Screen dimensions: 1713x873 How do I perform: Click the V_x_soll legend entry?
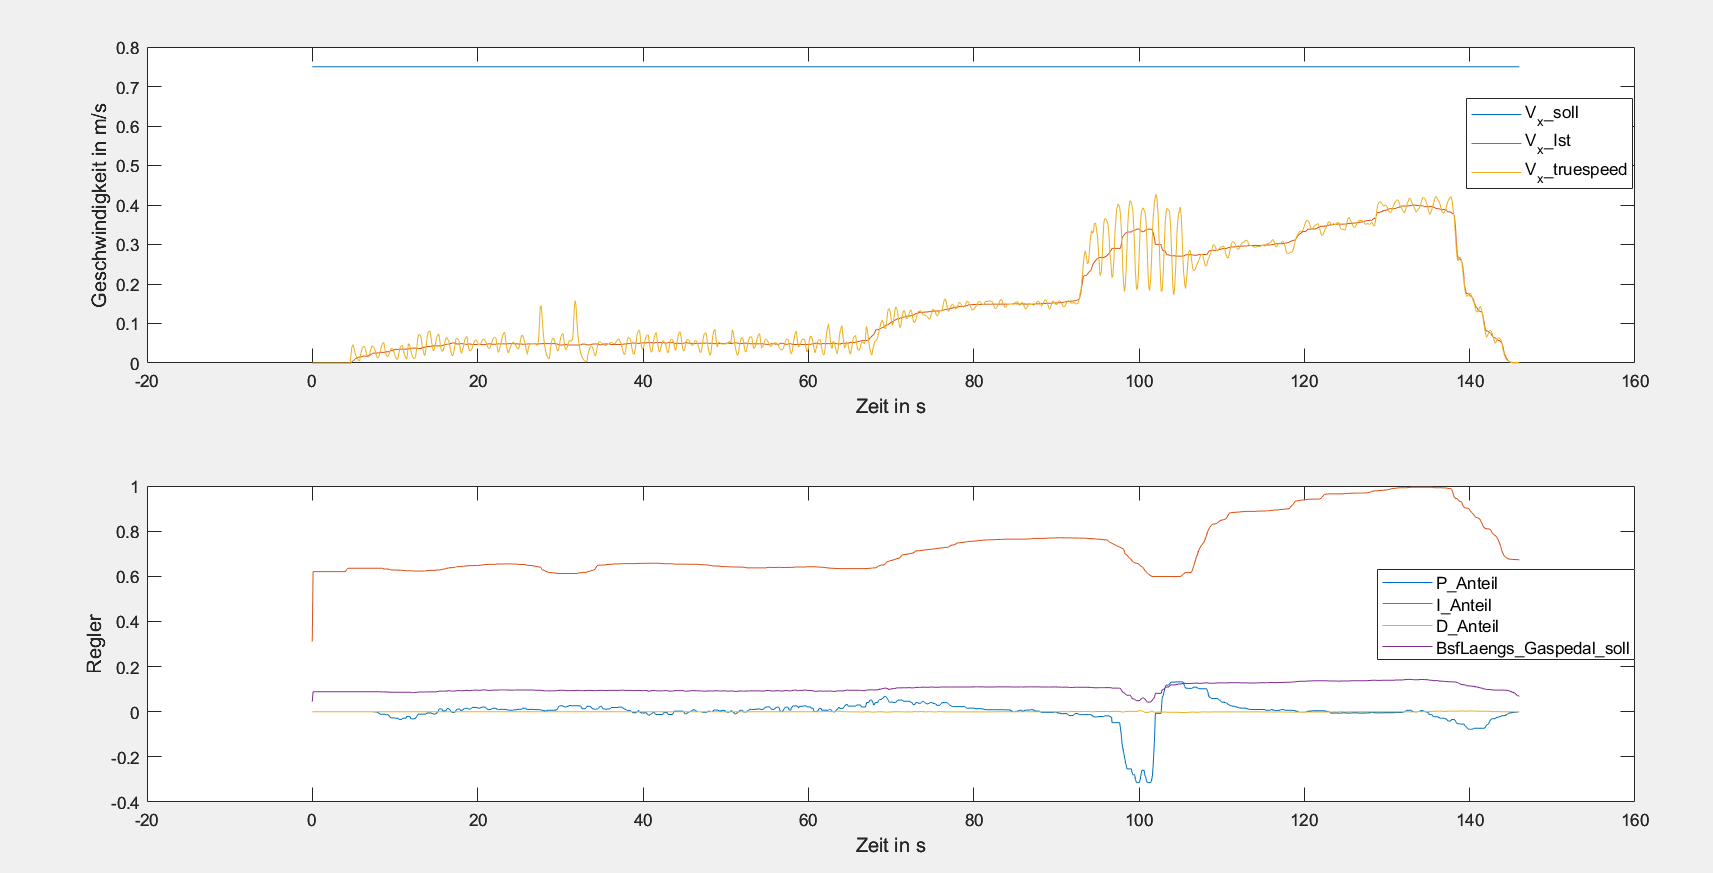pyautogui.click(x=1551, y=114)
